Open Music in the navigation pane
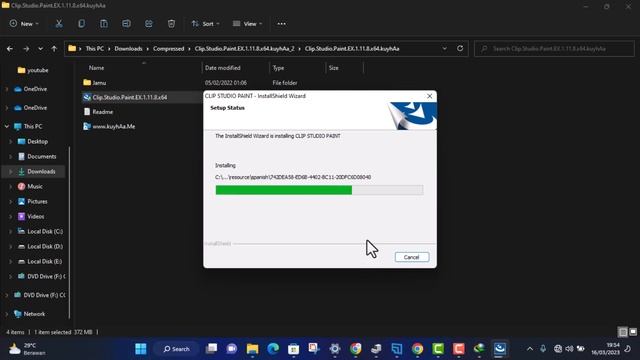 30,186
